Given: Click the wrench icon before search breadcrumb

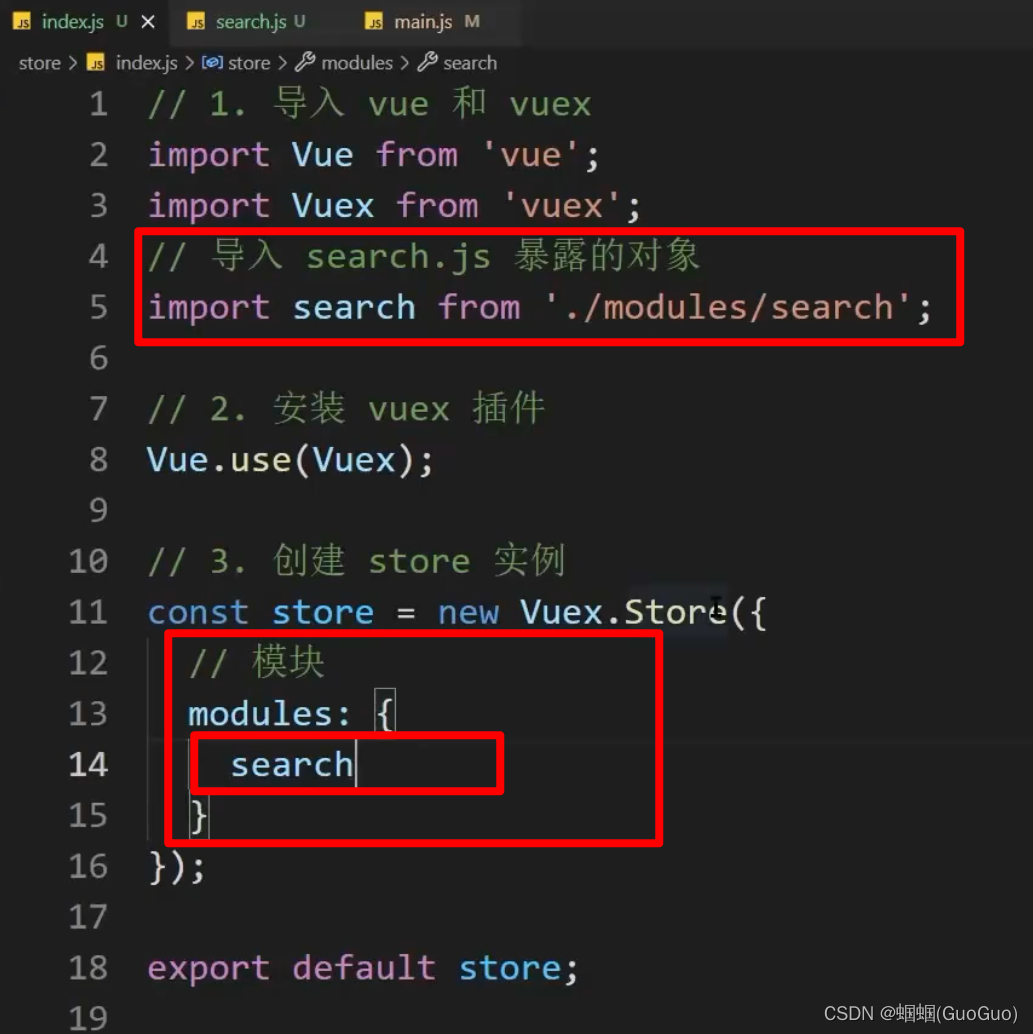Looking at the screenshot, I should 427,62.
